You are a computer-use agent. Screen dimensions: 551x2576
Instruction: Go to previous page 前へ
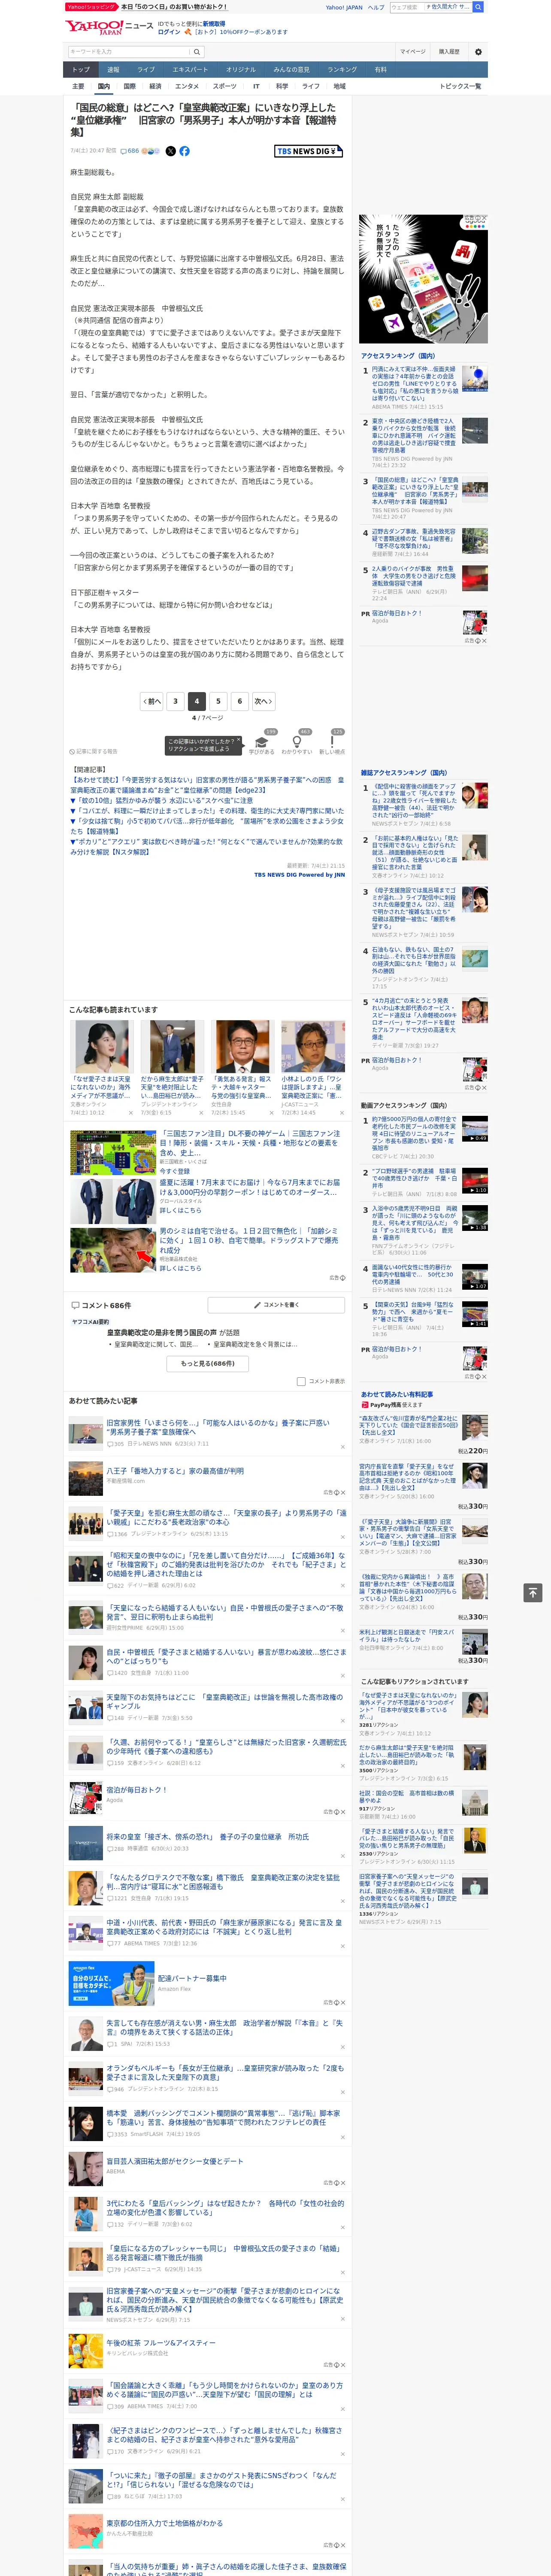pyautogui.click(x=152, y=701)
